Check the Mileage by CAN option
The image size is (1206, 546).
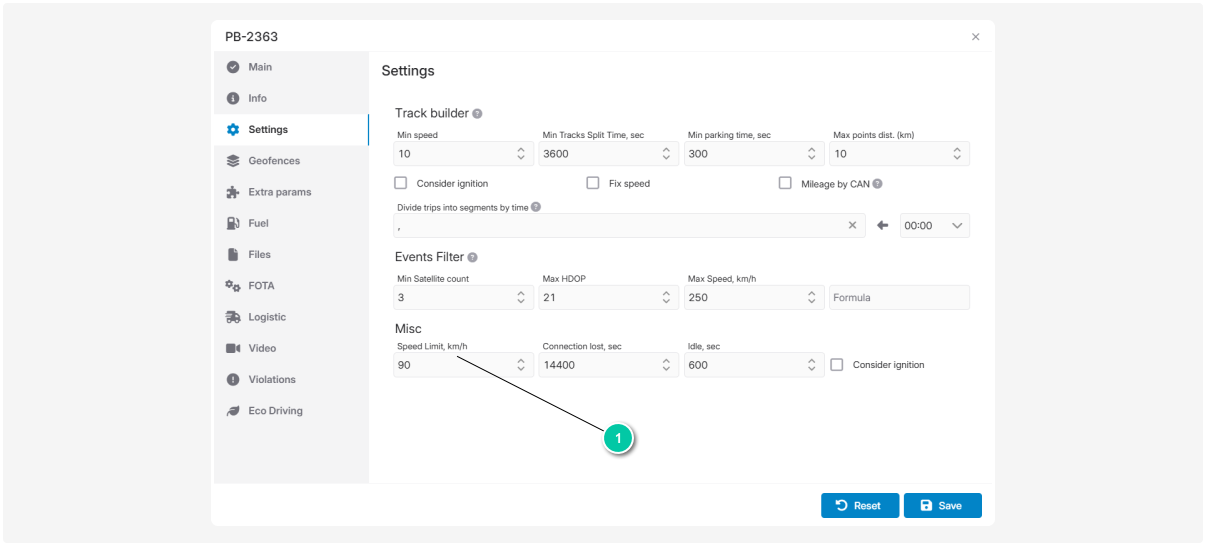[x=785, y=184]
